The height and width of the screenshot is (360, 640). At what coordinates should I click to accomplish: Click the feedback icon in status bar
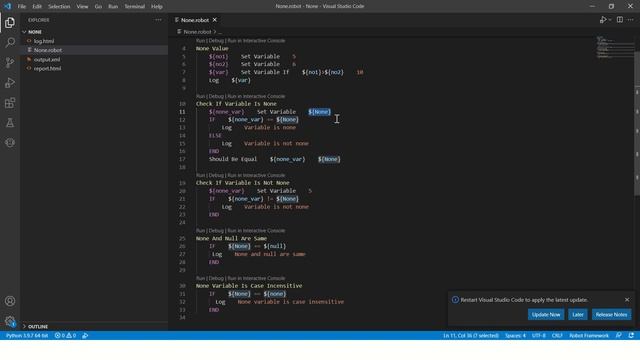point(619,336)
